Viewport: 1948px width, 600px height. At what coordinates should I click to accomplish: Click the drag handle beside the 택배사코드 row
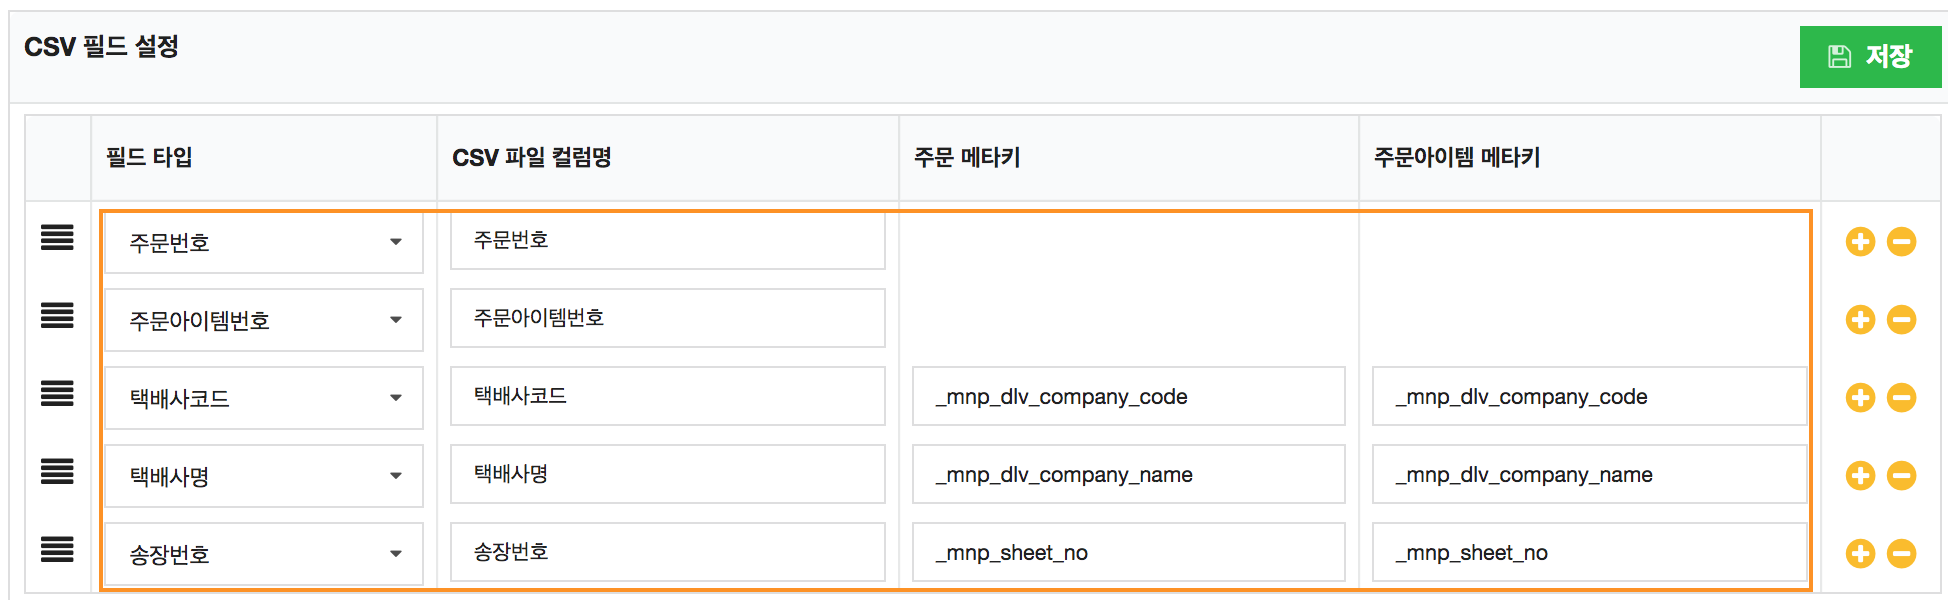pyautogui.click(x=57, y=394)
